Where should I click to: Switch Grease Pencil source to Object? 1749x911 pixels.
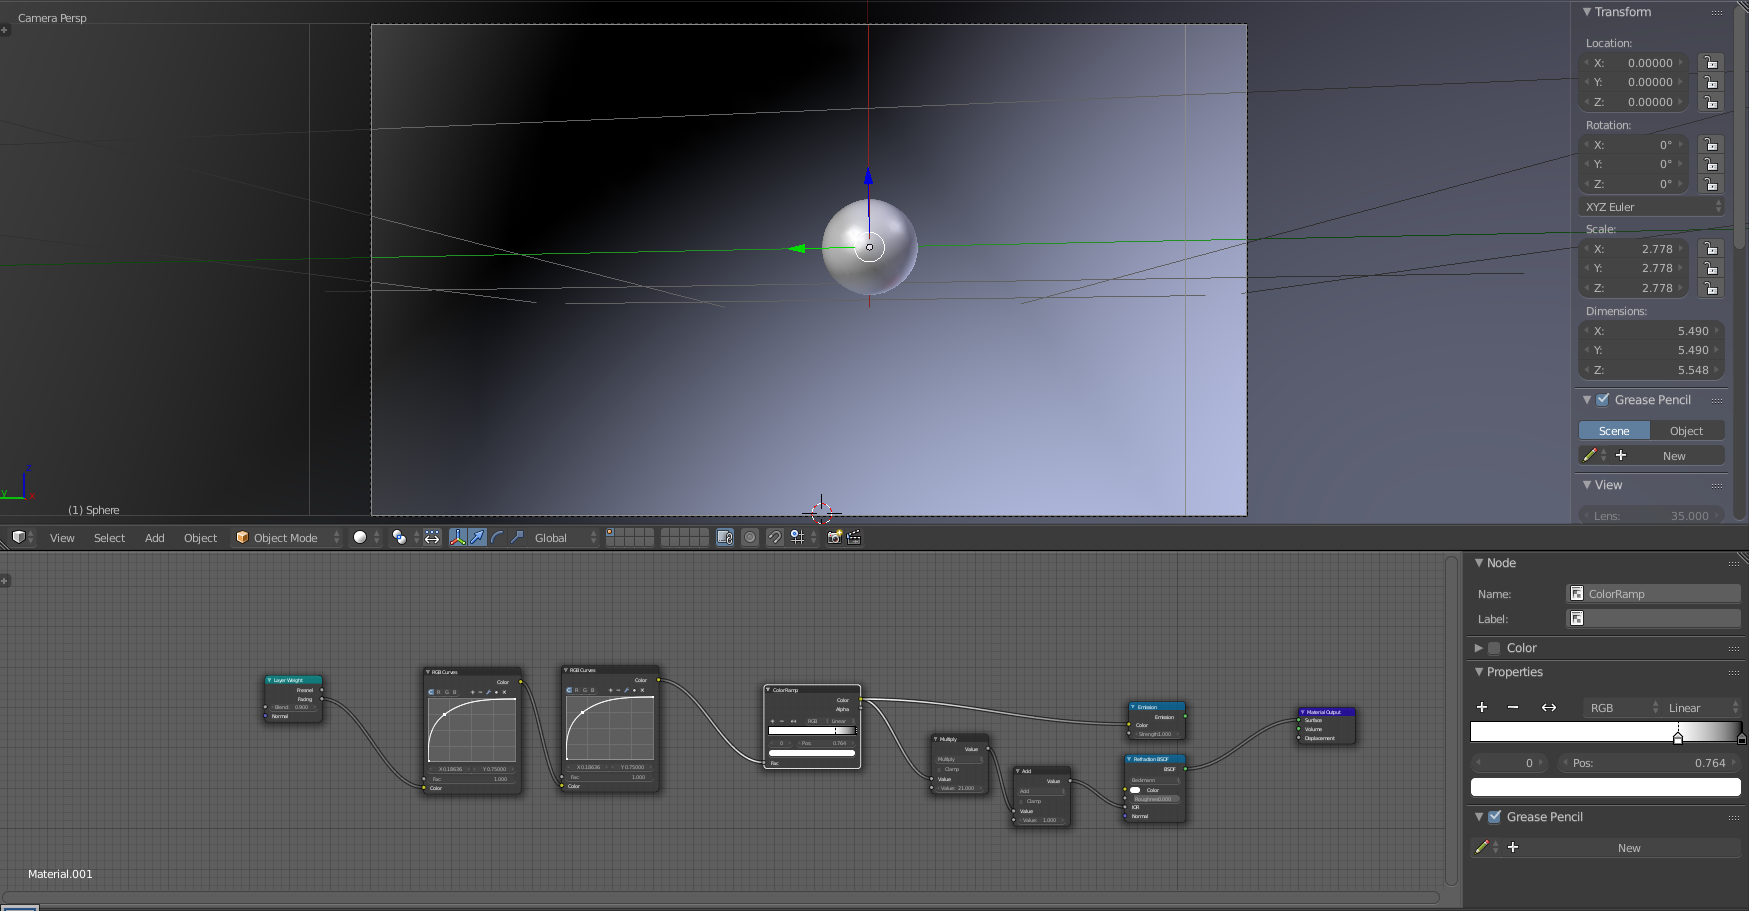(x=1687, y=430)
